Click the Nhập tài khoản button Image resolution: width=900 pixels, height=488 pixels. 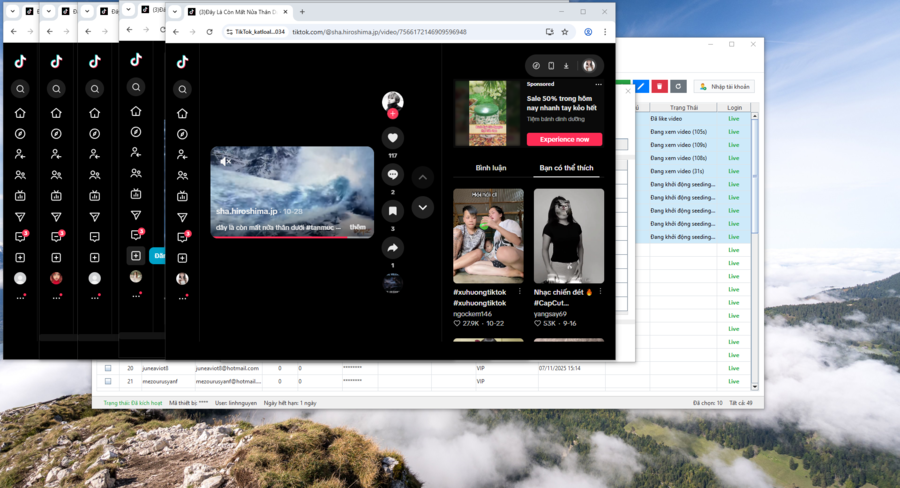[x=724, y=87]
